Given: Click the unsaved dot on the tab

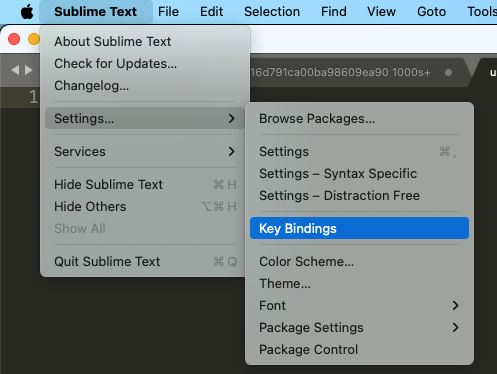Looking at the screenshot, I should coord(448,72).
